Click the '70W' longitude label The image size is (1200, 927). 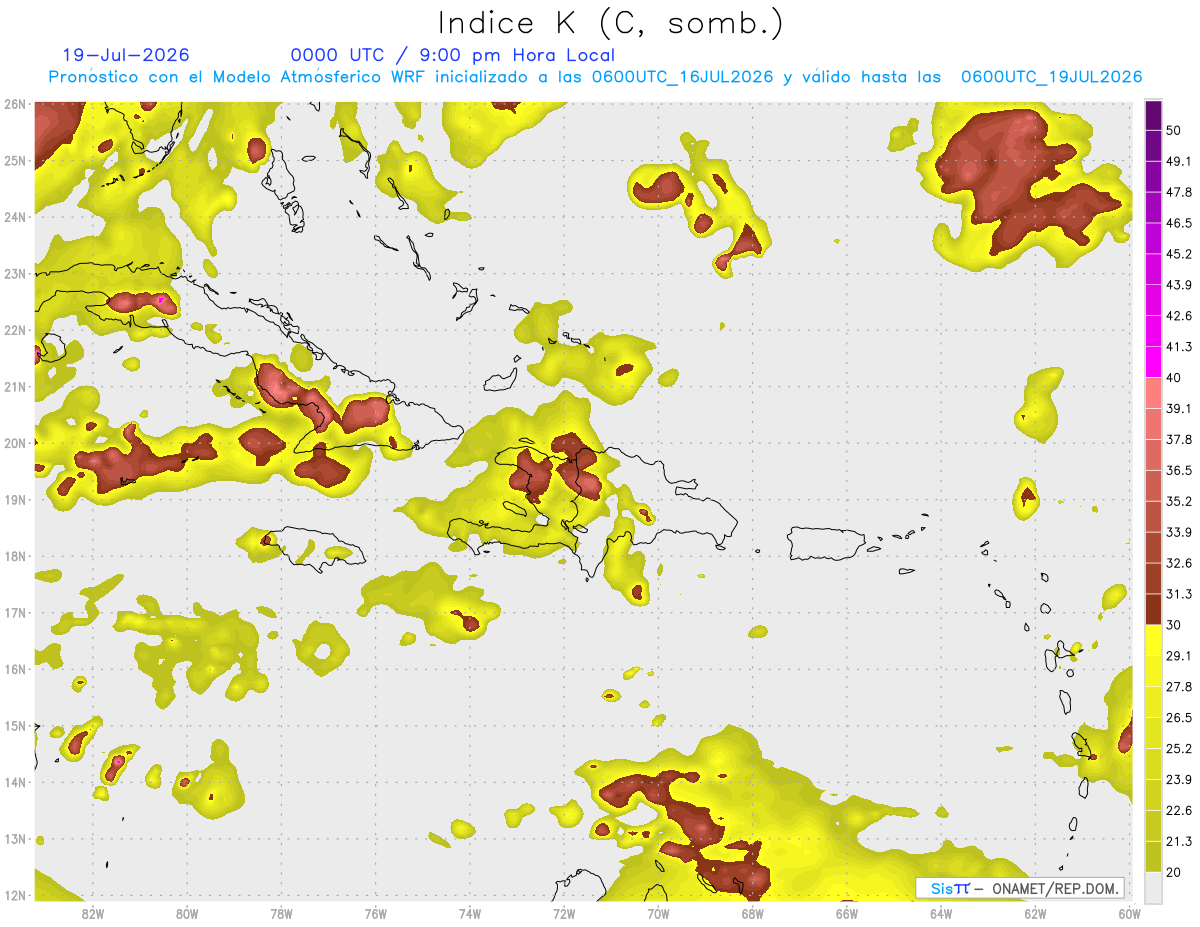point(658,913)
